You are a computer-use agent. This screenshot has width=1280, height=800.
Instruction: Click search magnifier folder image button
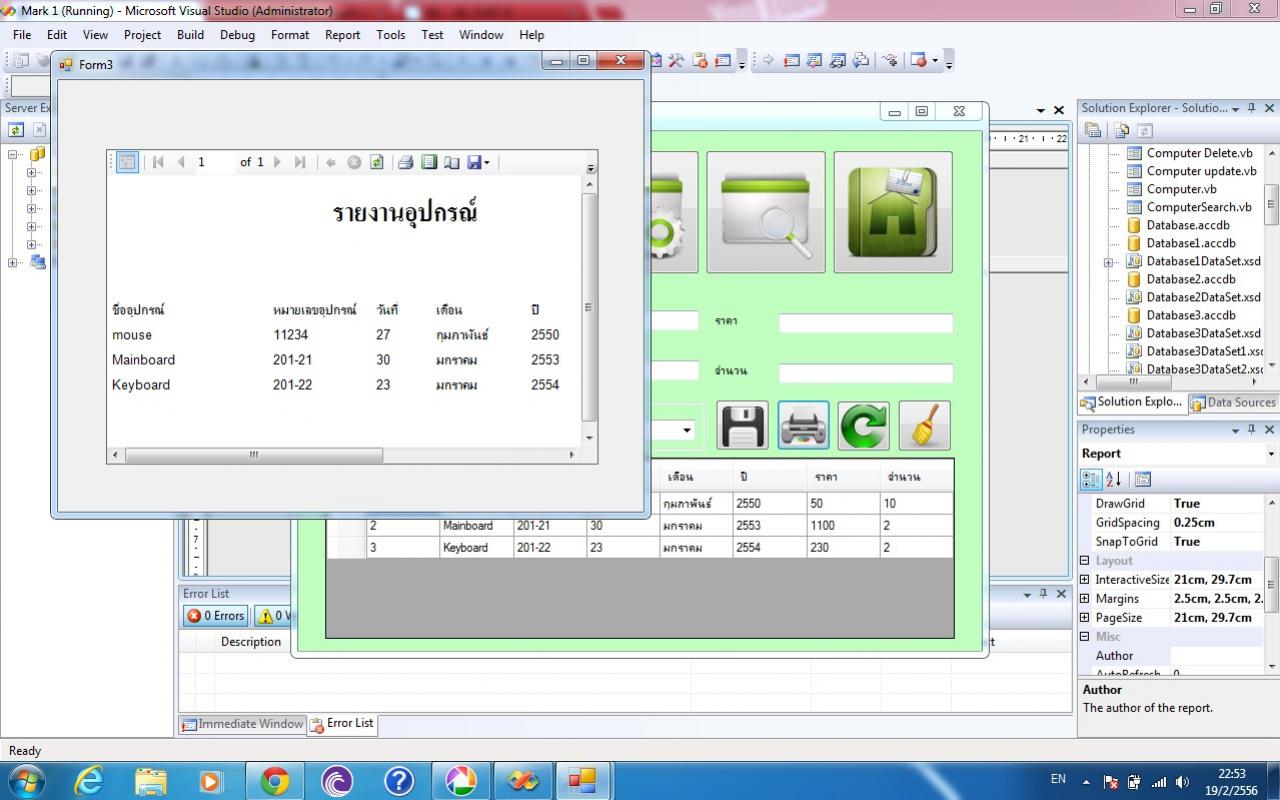pyautogui.click(x=766, y=212)
